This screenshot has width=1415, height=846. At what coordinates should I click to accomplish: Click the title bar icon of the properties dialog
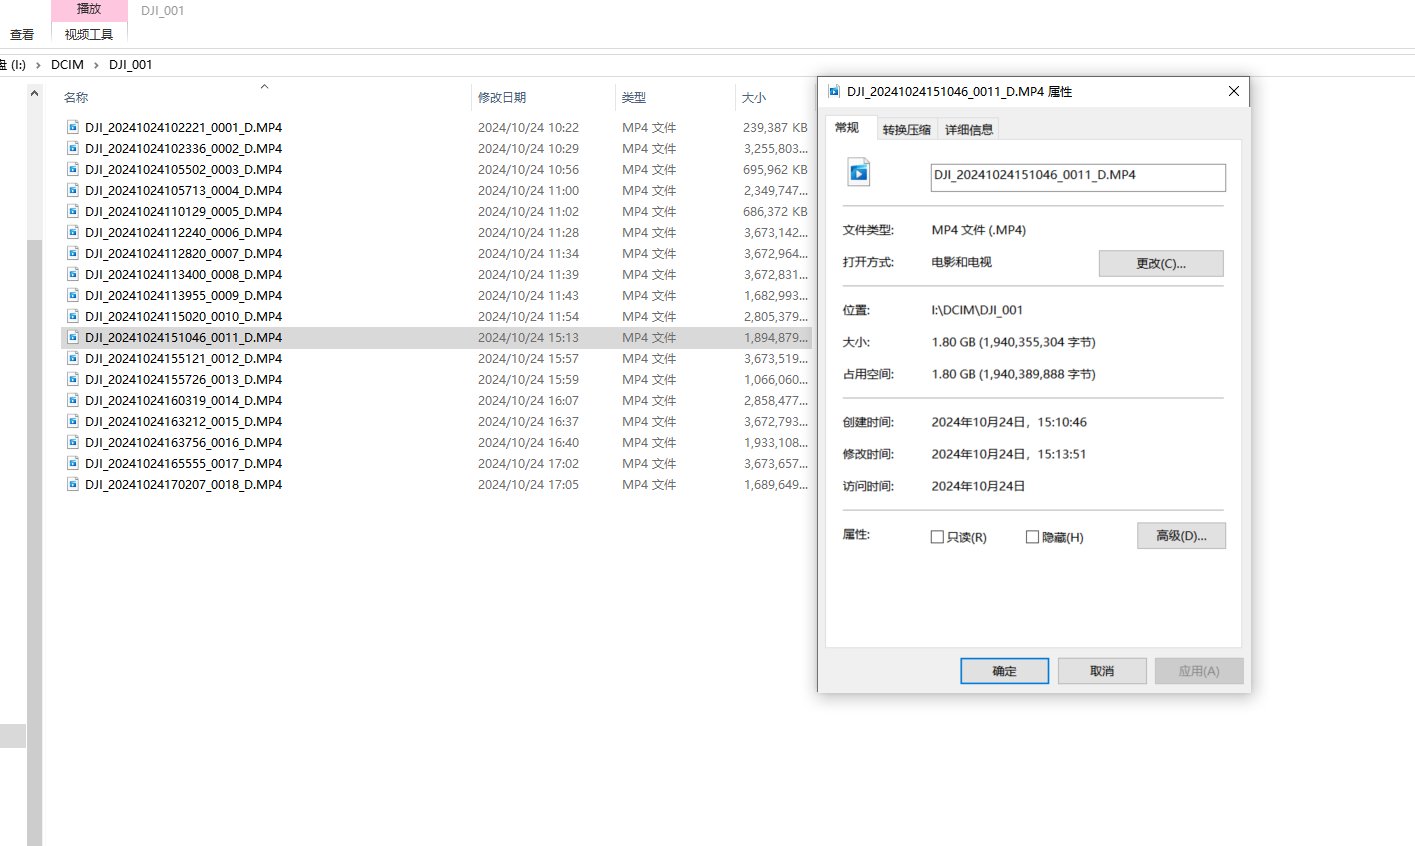pyautogui.click(x=834, y=91)
